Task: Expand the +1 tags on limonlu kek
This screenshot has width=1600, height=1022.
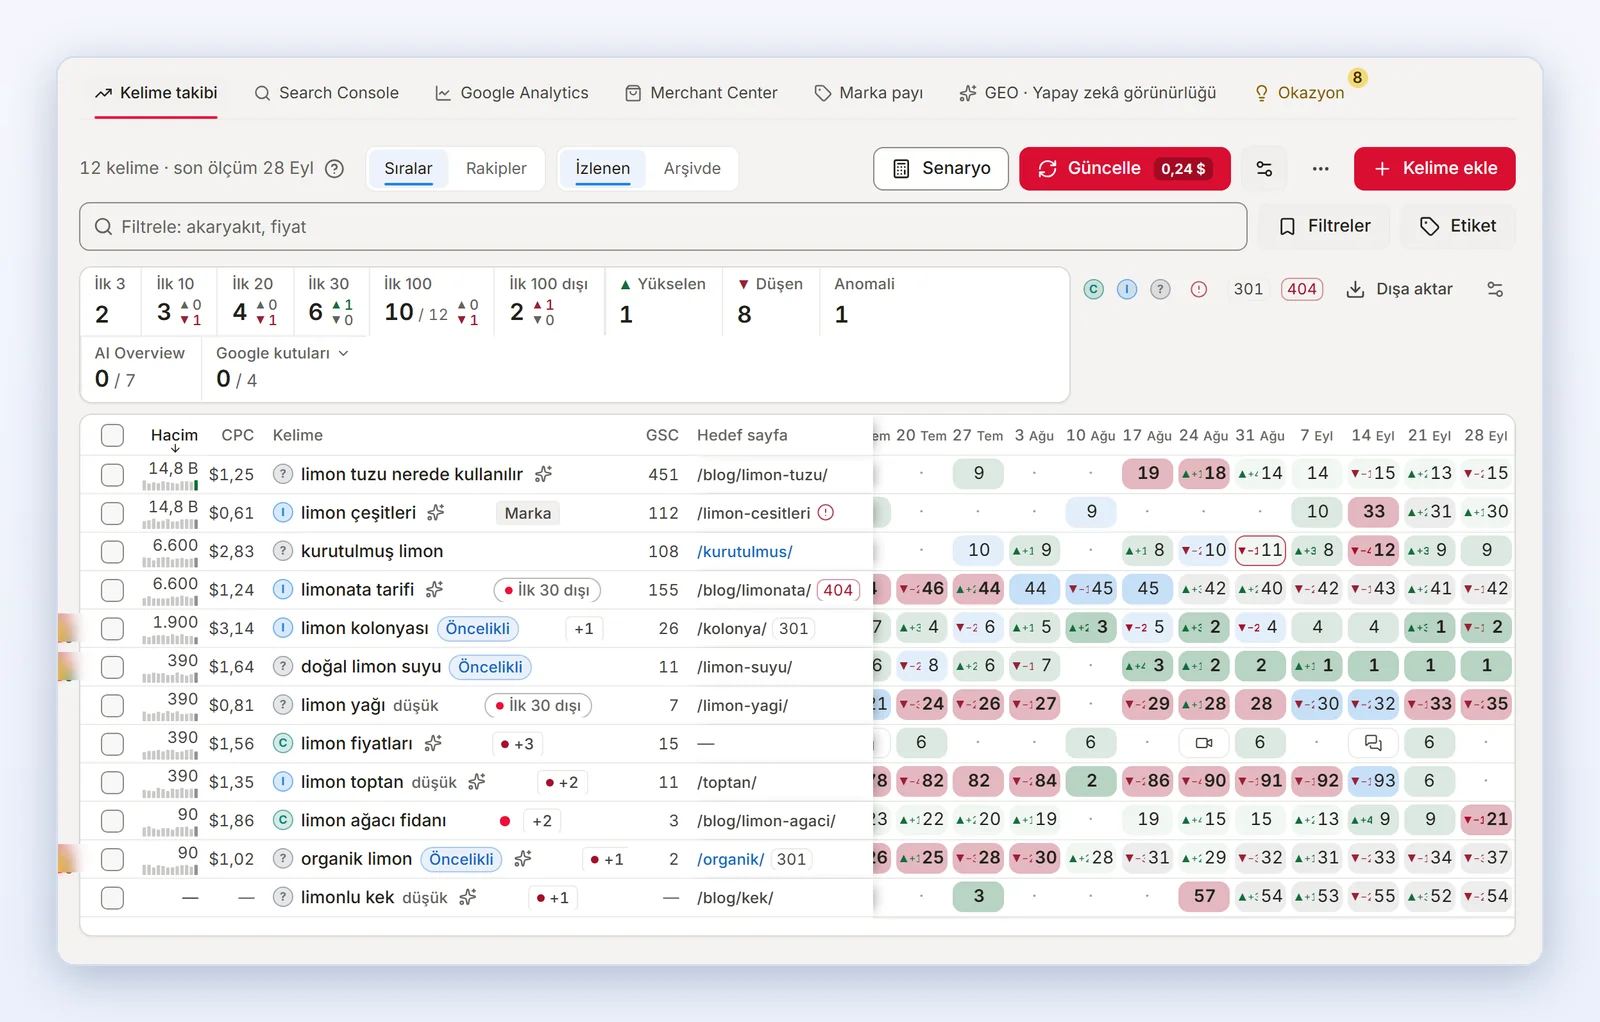Action: pyautogui.click(x=552, y=898)
